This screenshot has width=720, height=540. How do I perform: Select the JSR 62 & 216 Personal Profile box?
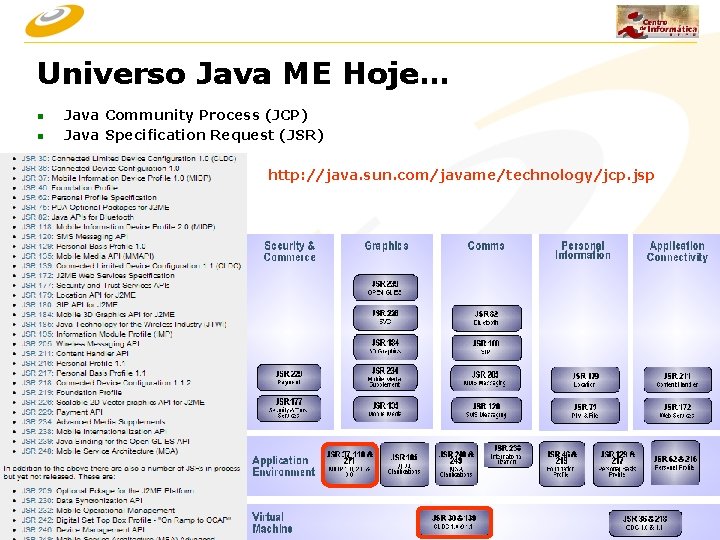pyautogui.click(x=675, y=462)
